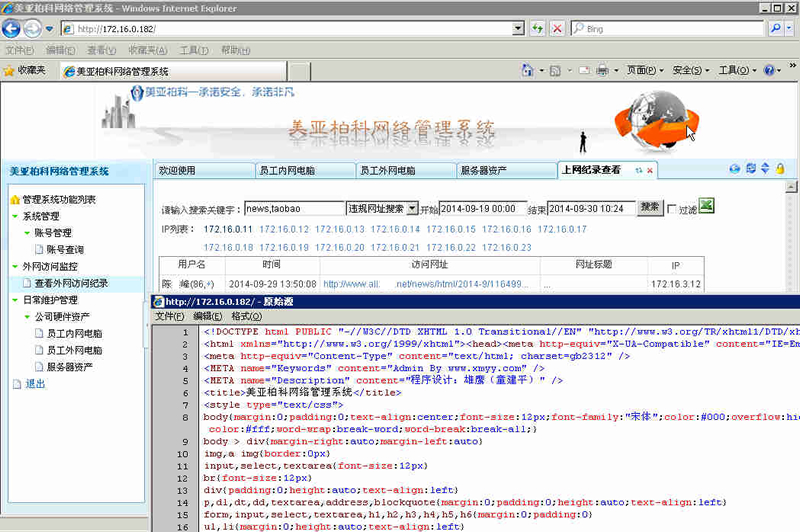
Task: Click the search keyword input field
Action: [x=294, y=209]
